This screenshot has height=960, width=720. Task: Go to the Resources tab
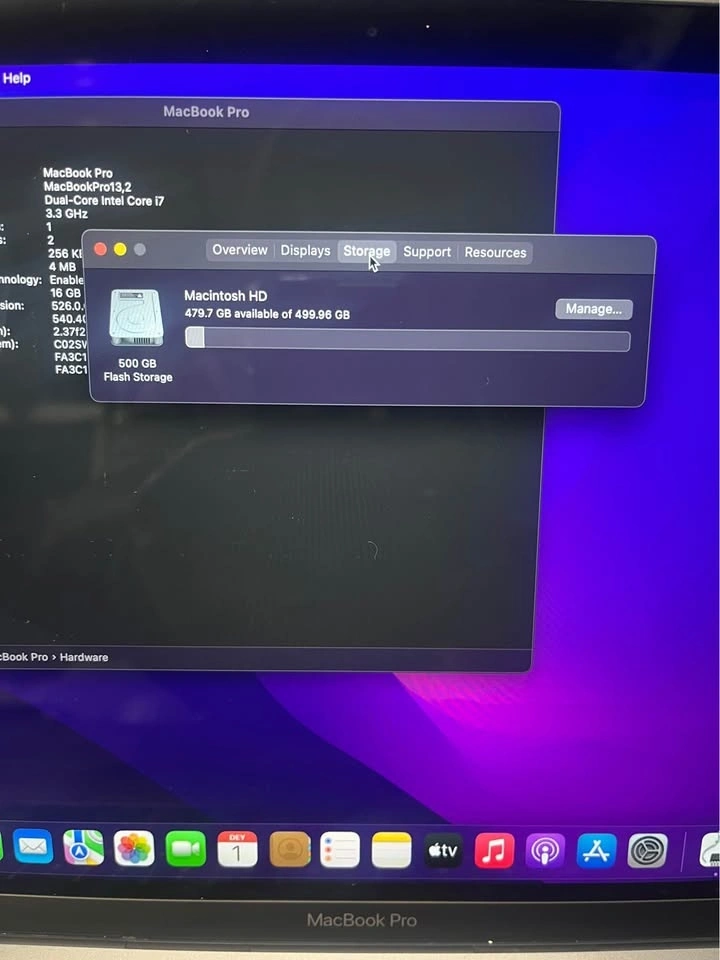pyautogui.click(x=495, y=253)
